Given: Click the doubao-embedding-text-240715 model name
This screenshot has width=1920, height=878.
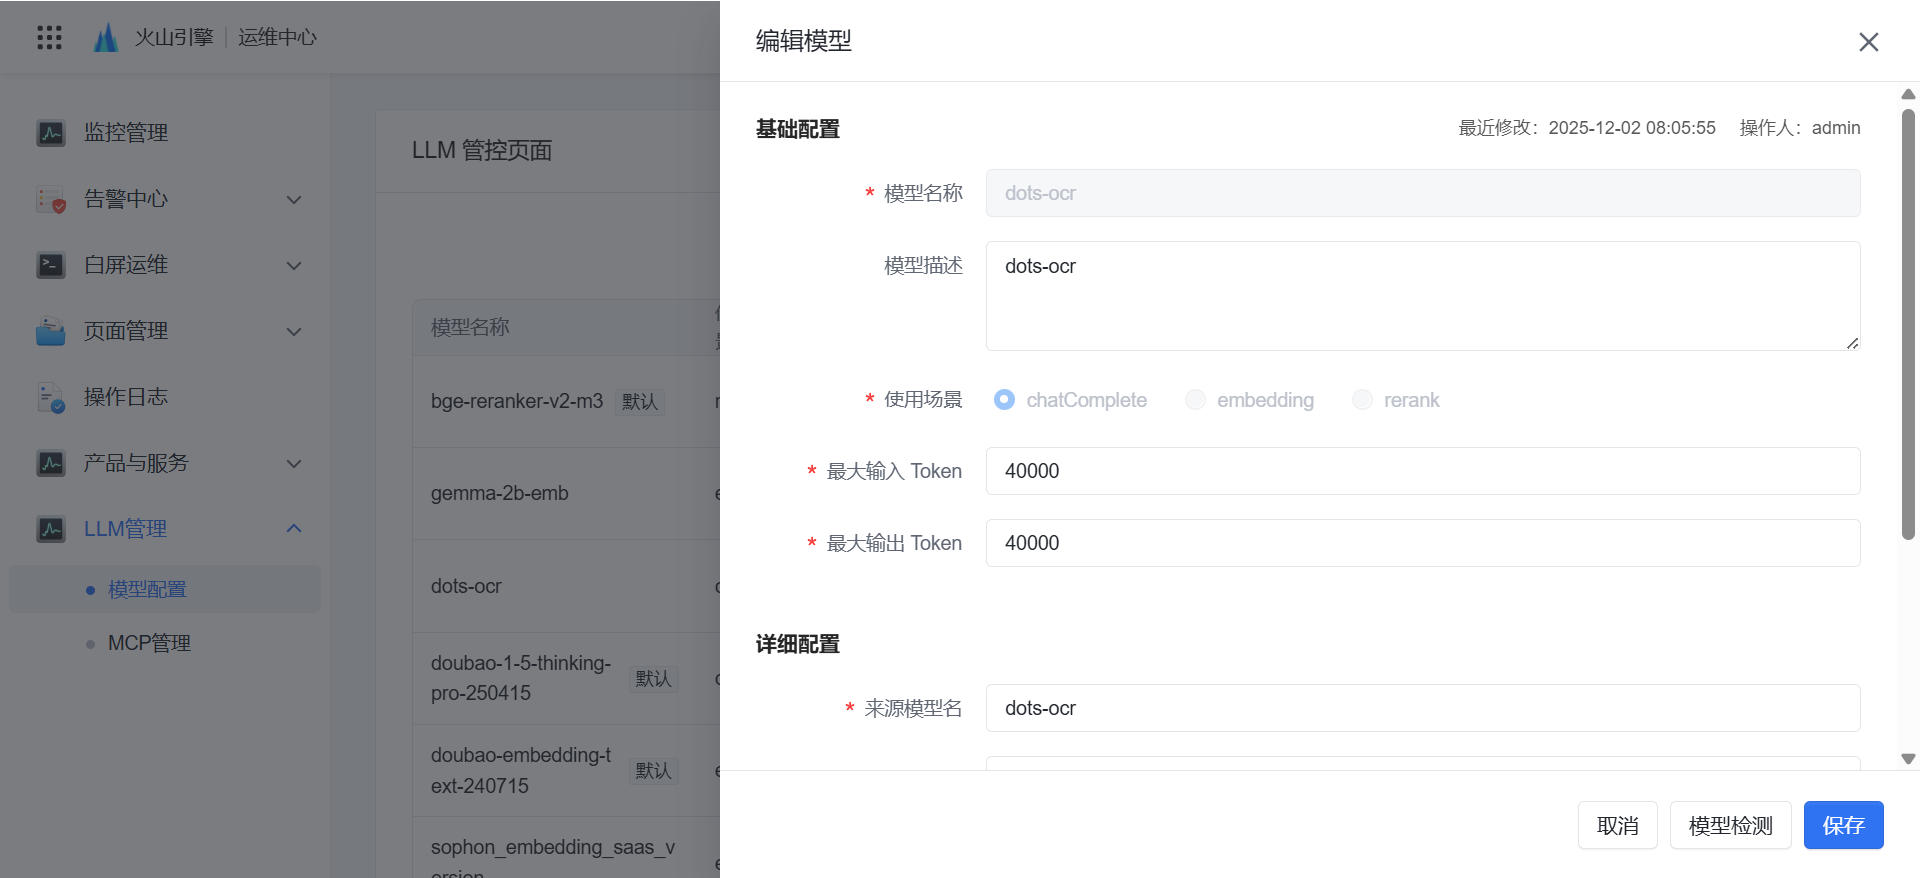Looking at the screenshot, I should point(521,770).
